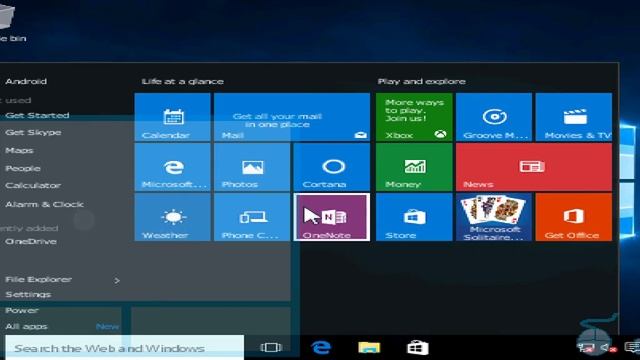Launch Microsoft Edge tile
This screenshot has height=360, width=640.
(172, 167)
